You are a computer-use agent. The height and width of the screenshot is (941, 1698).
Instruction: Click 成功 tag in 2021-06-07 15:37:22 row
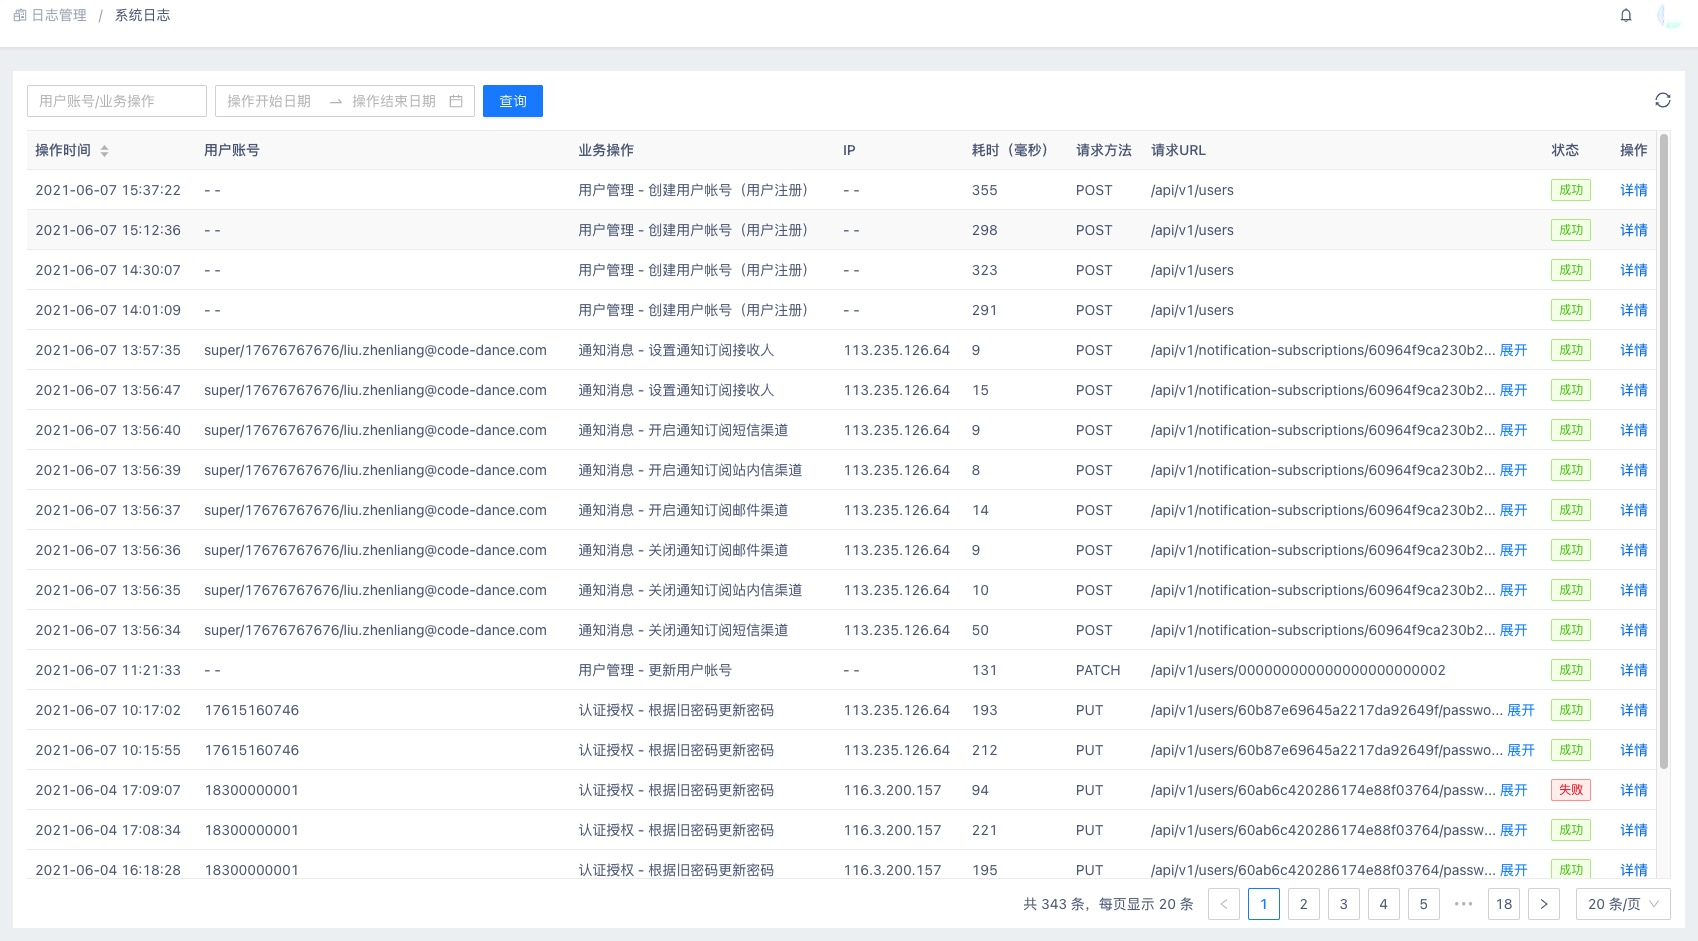tap(1571, 190)
